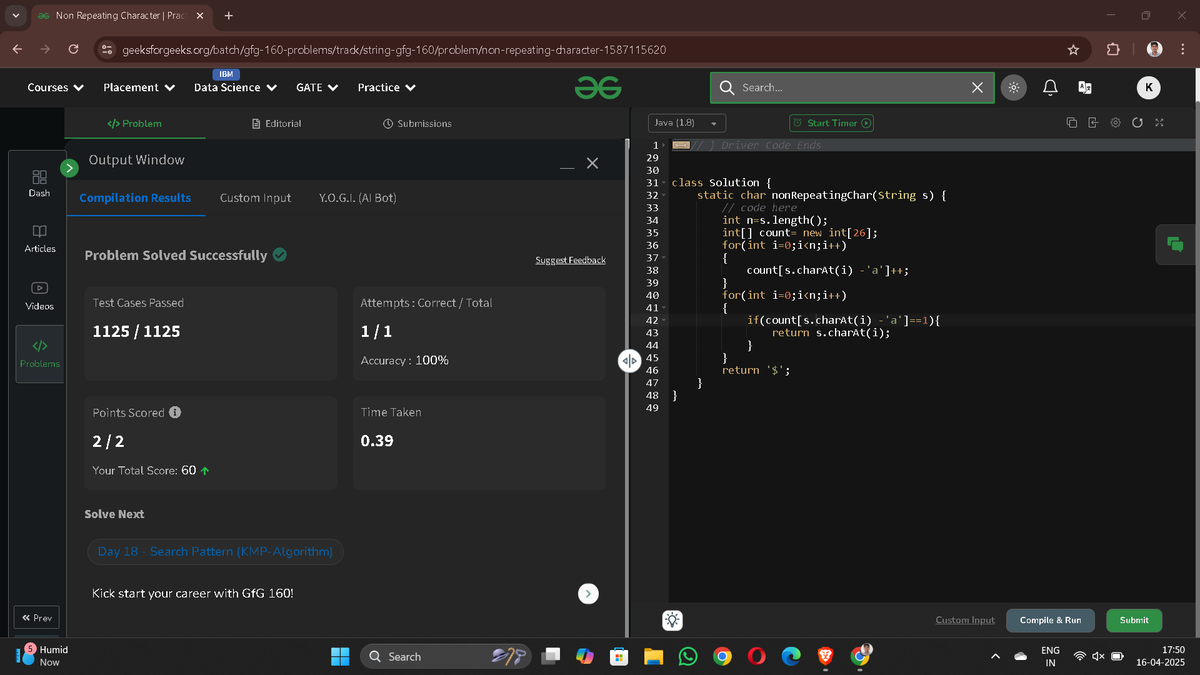Screen dimensions: 1200x675
Task: Click the Start Timer button
Action: [x=832, y=123]
